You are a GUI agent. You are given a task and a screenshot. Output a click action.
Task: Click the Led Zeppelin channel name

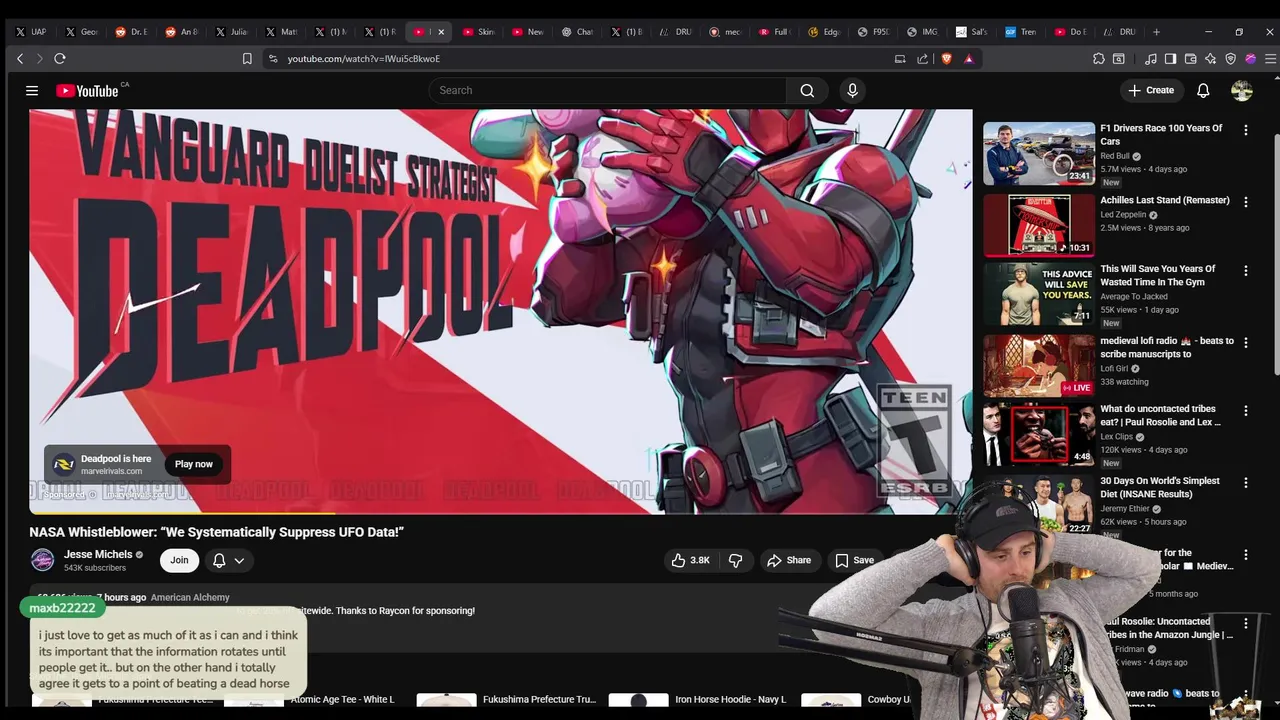(x=1122, y=215)
